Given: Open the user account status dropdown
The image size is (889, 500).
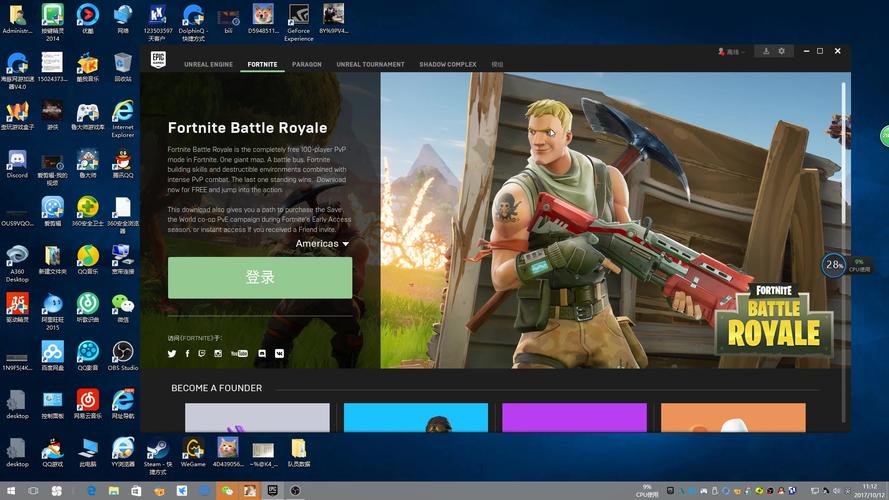Looking at the screenshot, I should click(x=731, y=52).
